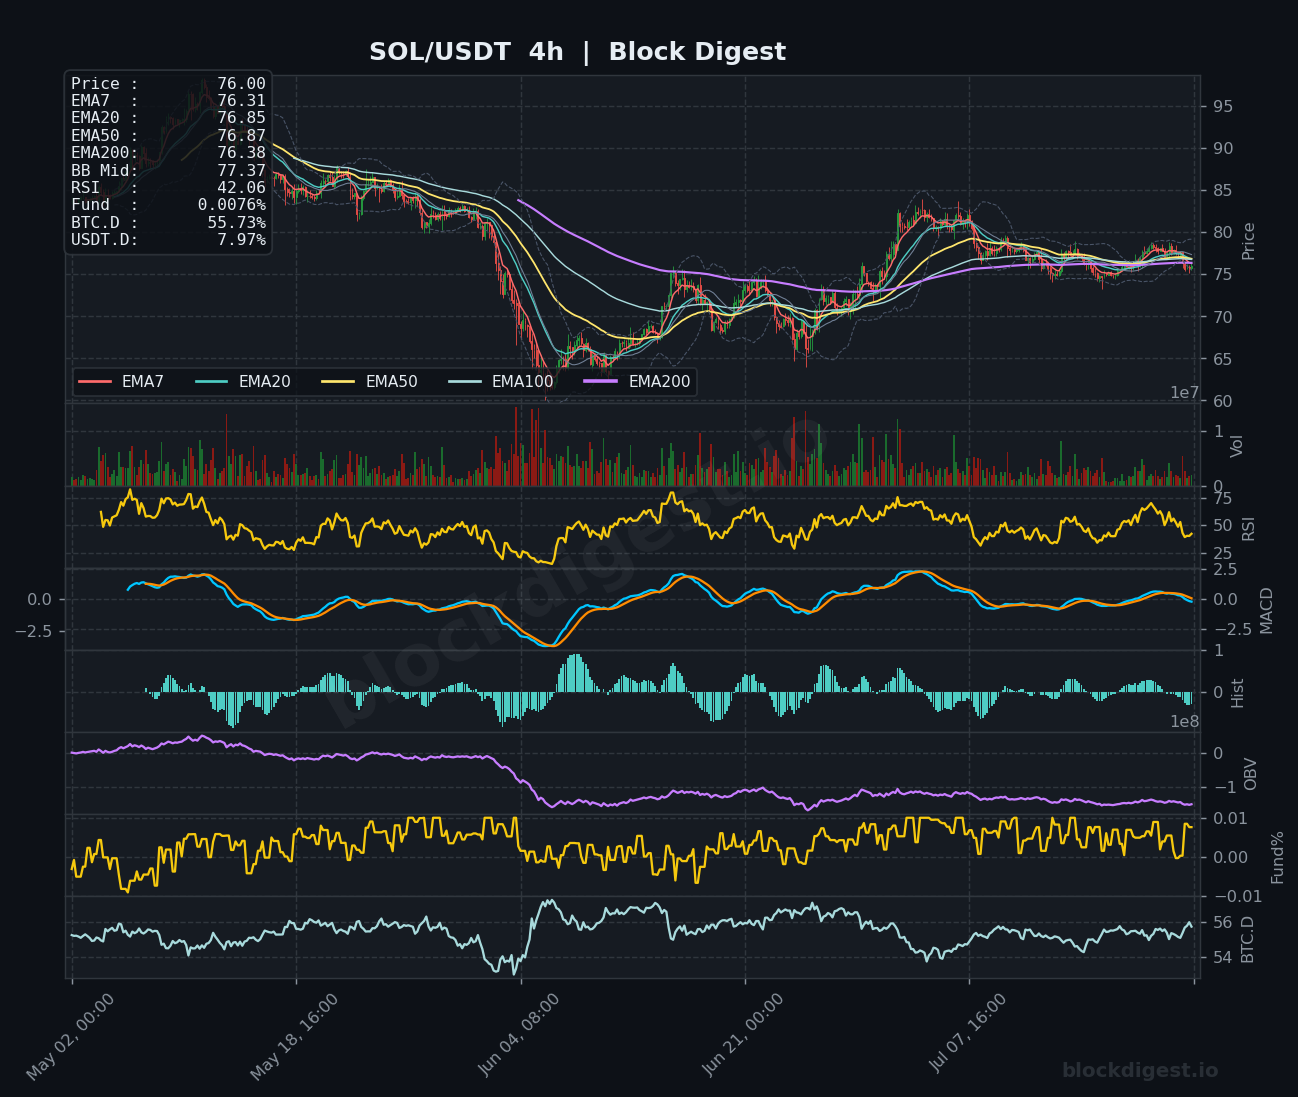Click the Price axis label
This screenshot has height=1097, width=1298.
[1248, 241]
